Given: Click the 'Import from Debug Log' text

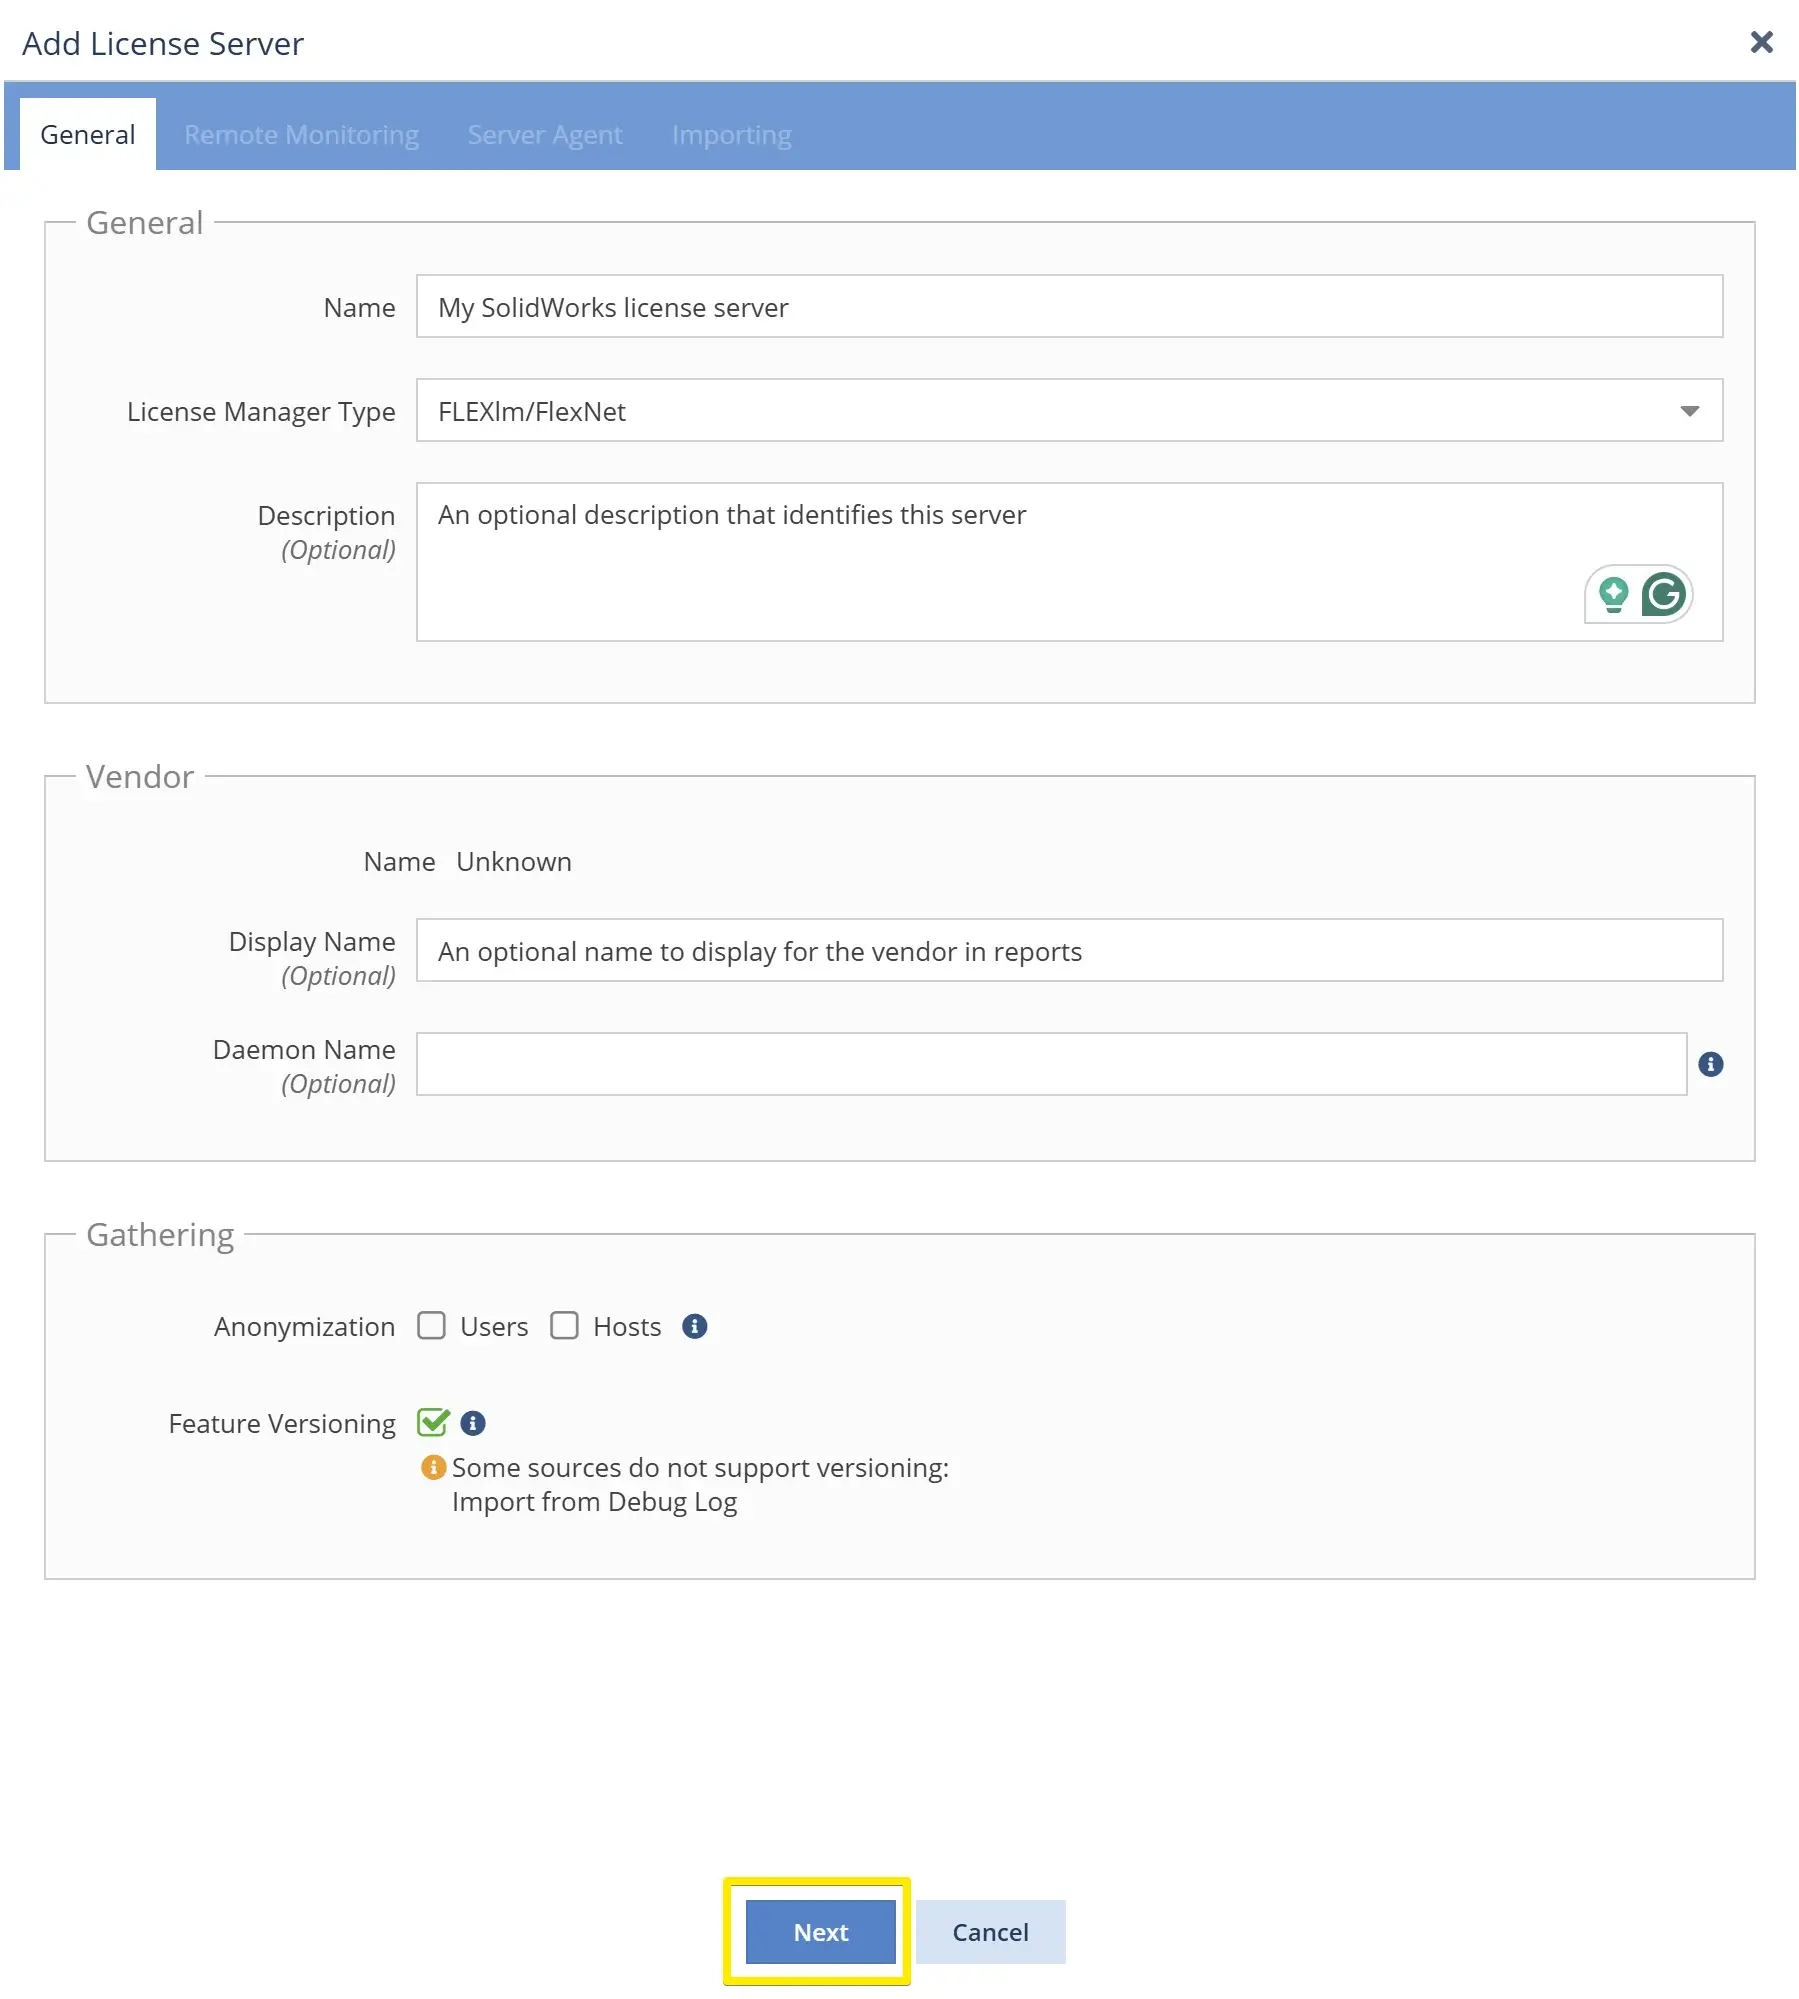Looking at the screenshot, I should click(594, 1502).
